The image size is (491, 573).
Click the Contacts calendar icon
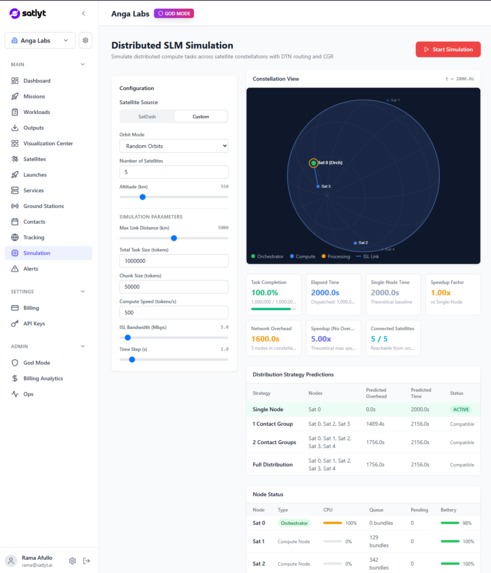15,222
